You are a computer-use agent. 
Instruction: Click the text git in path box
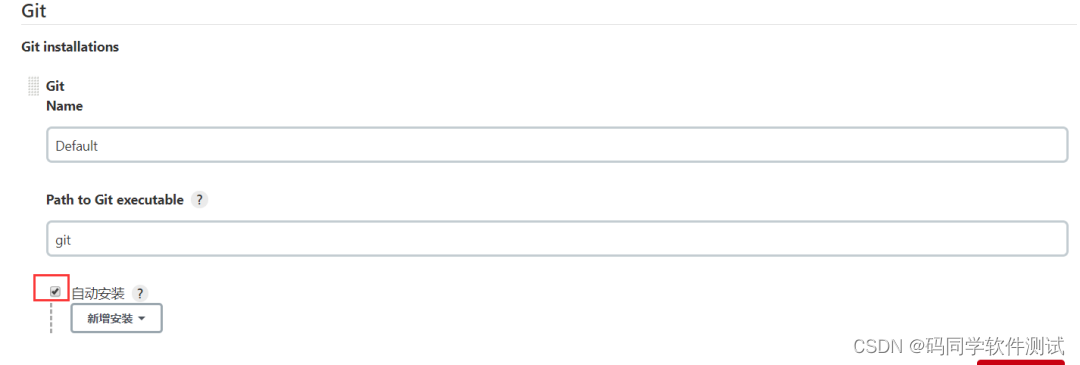(x=63, y=240)
